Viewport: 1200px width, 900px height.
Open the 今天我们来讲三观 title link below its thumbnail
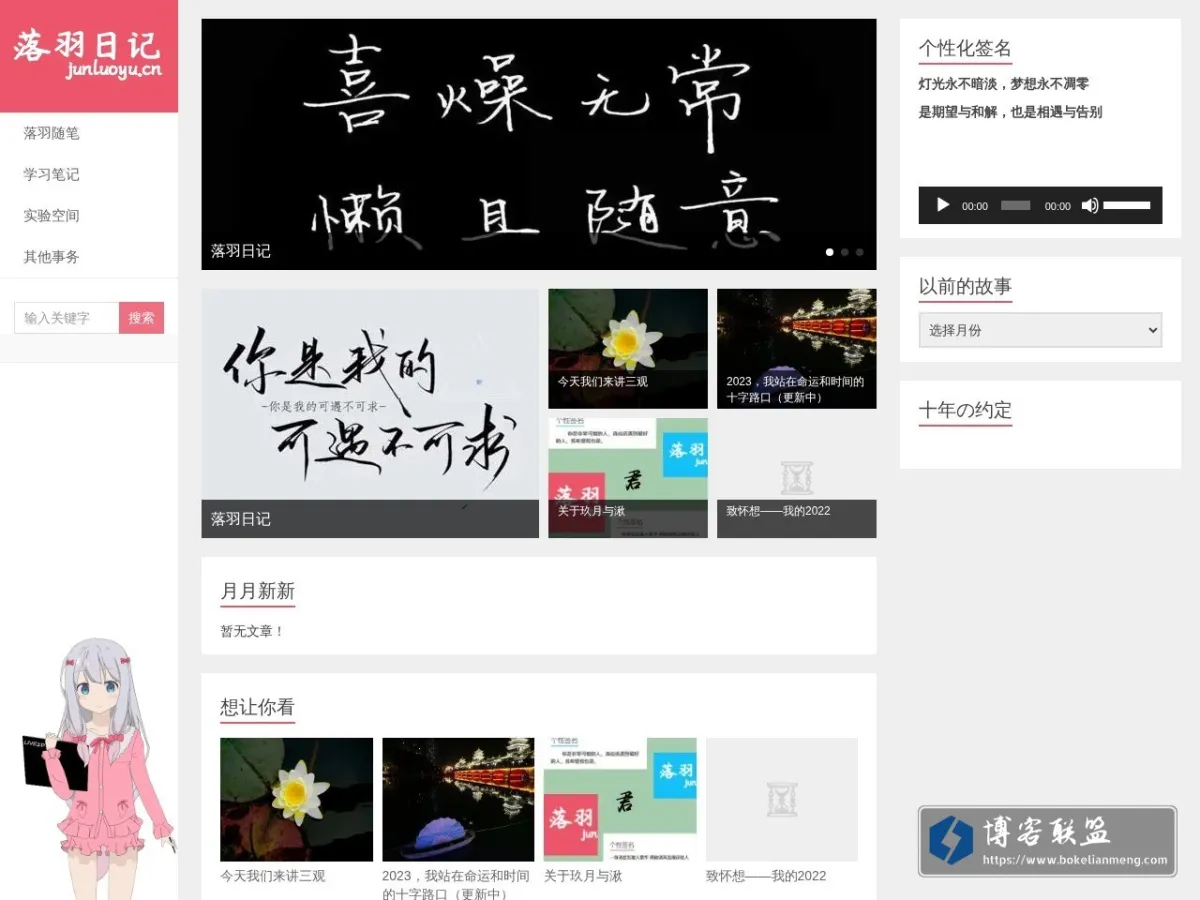pos(273,876)
